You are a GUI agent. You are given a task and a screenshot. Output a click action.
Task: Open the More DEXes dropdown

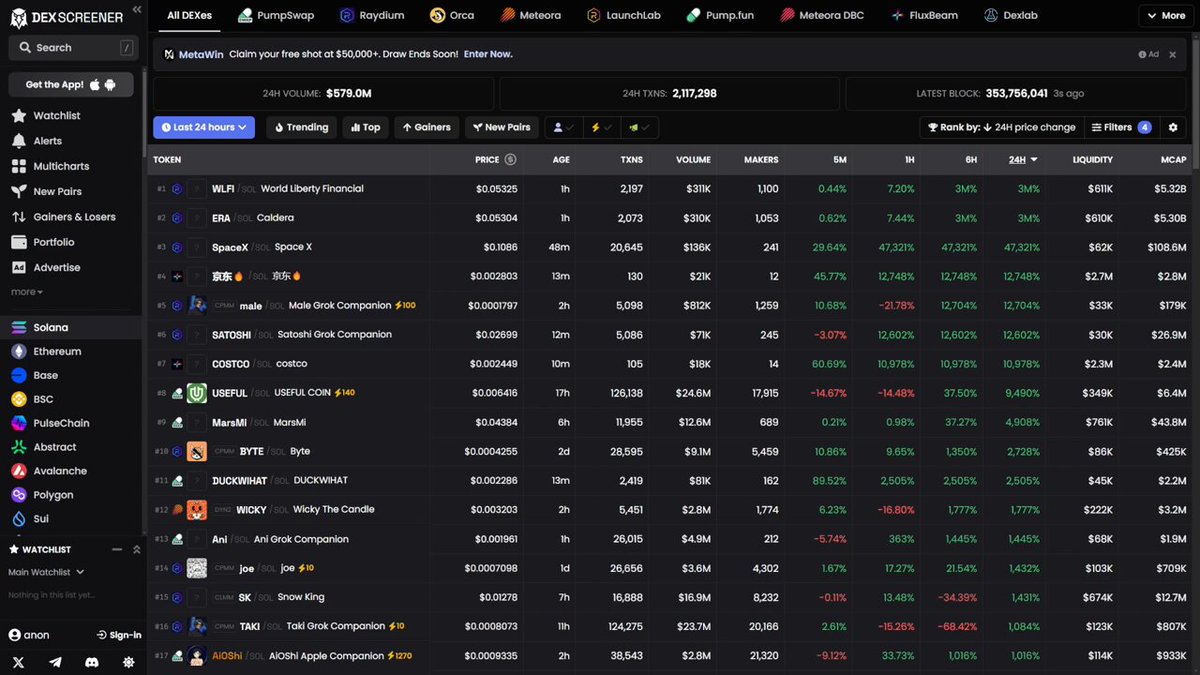click(x=1165, y=16)
